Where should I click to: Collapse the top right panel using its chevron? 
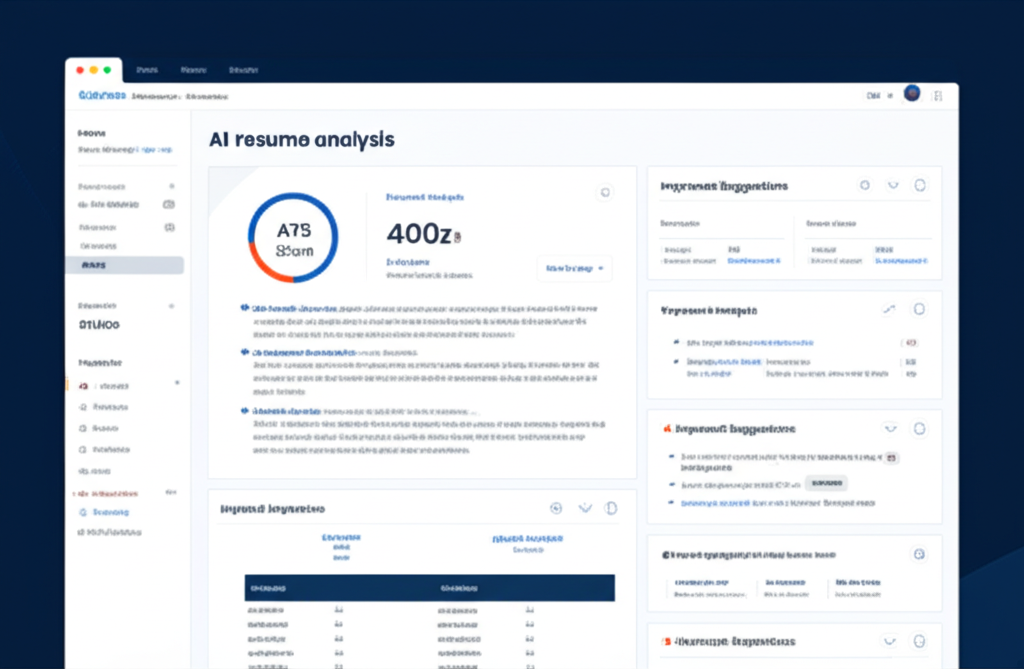point(893,185)
